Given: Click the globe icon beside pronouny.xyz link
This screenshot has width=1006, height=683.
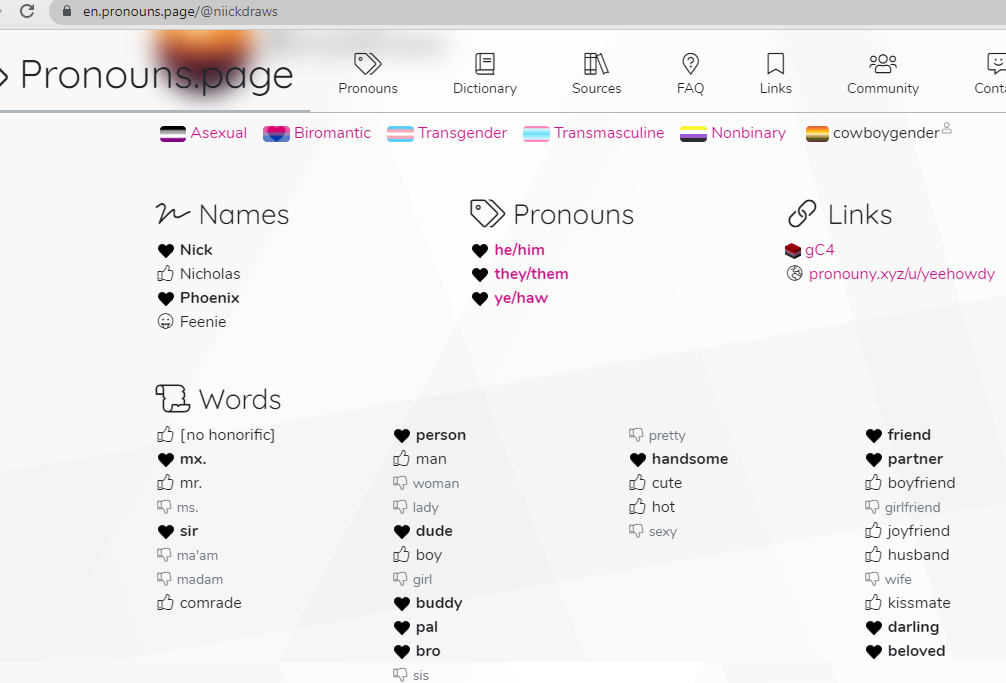Looking at the screenshot, I should point(794,274).
